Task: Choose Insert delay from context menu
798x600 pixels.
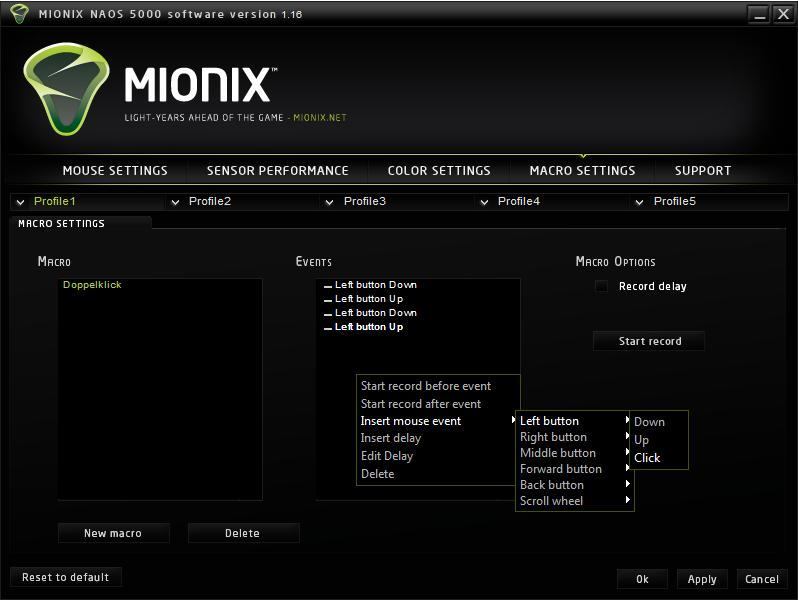Action: click(x=391, y=438)
